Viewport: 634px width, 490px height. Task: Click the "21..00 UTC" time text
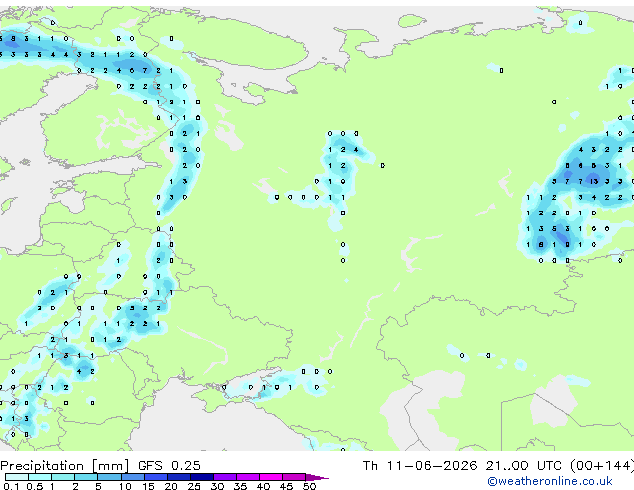(524, 466)
